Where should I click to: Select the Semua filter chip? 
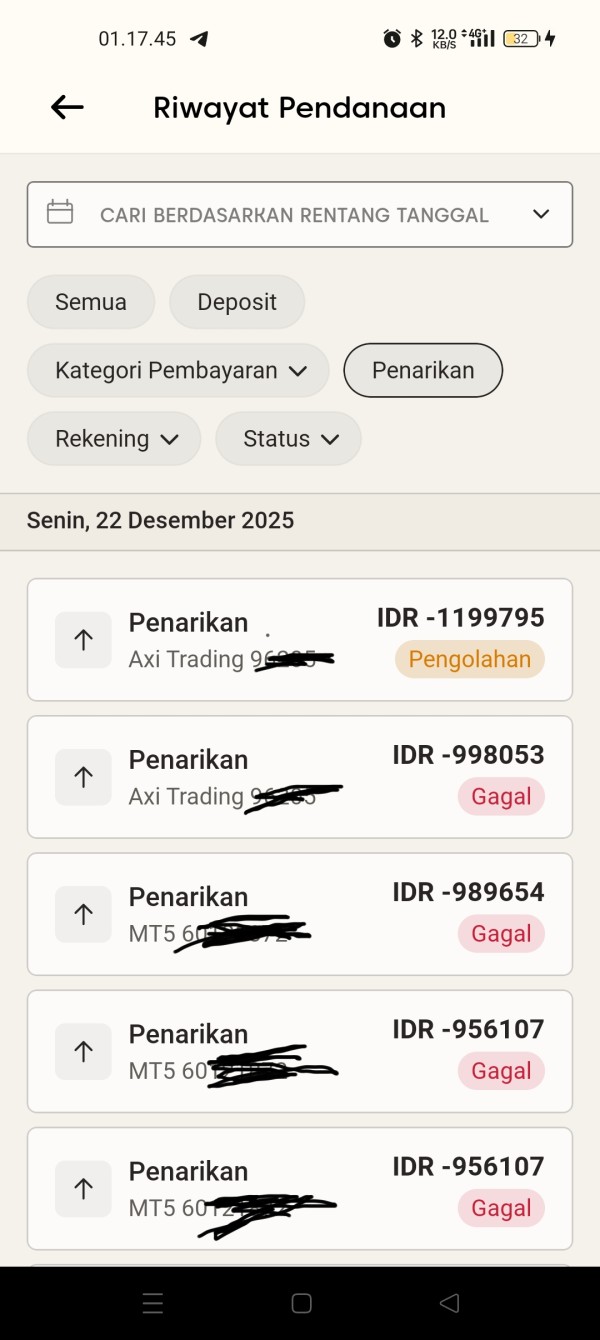point(91,302)
